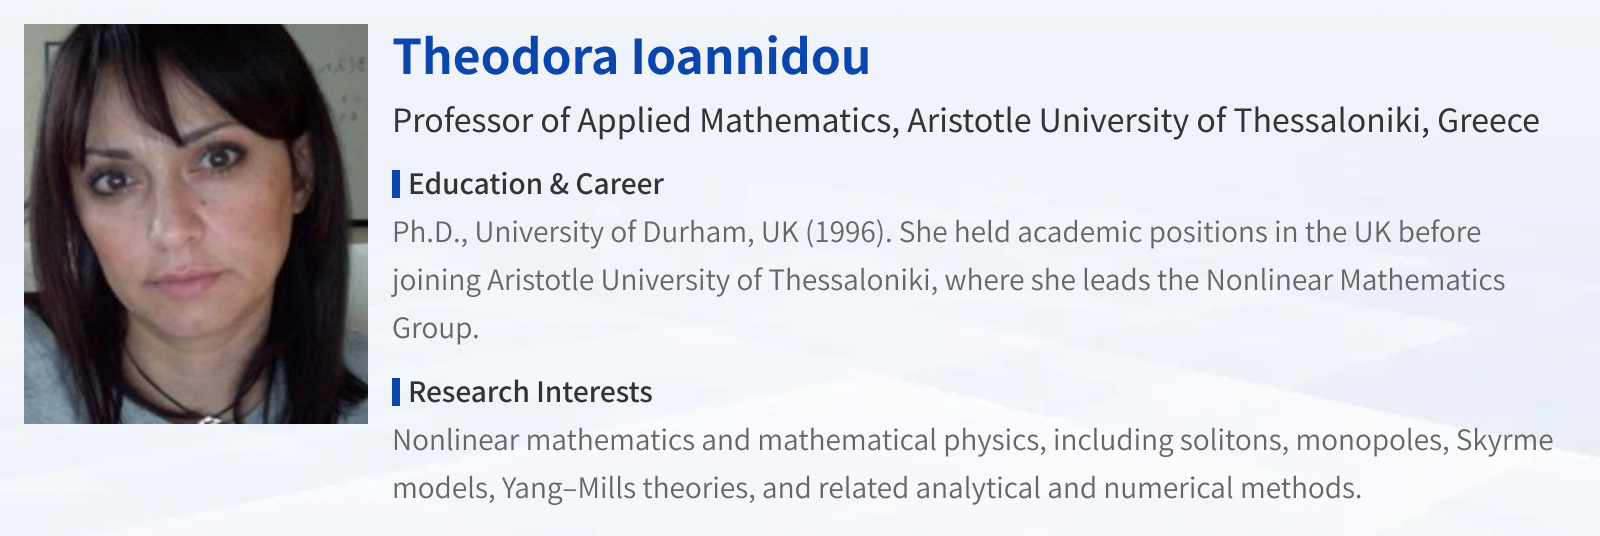The width and height of the screenshot is (1600, 536).
Task: Click "Professor of Applied Mathematics" in the subtitle
Action: (641, 121)
